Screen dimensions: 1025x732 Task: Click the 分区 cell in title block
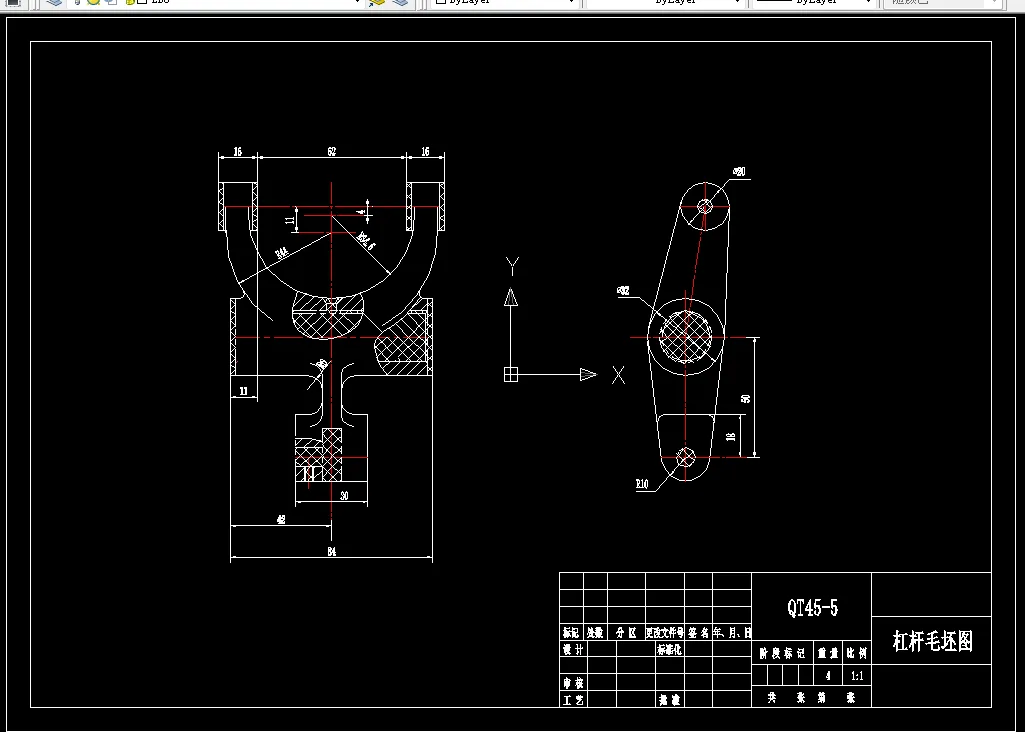click(x=626, y=633)
